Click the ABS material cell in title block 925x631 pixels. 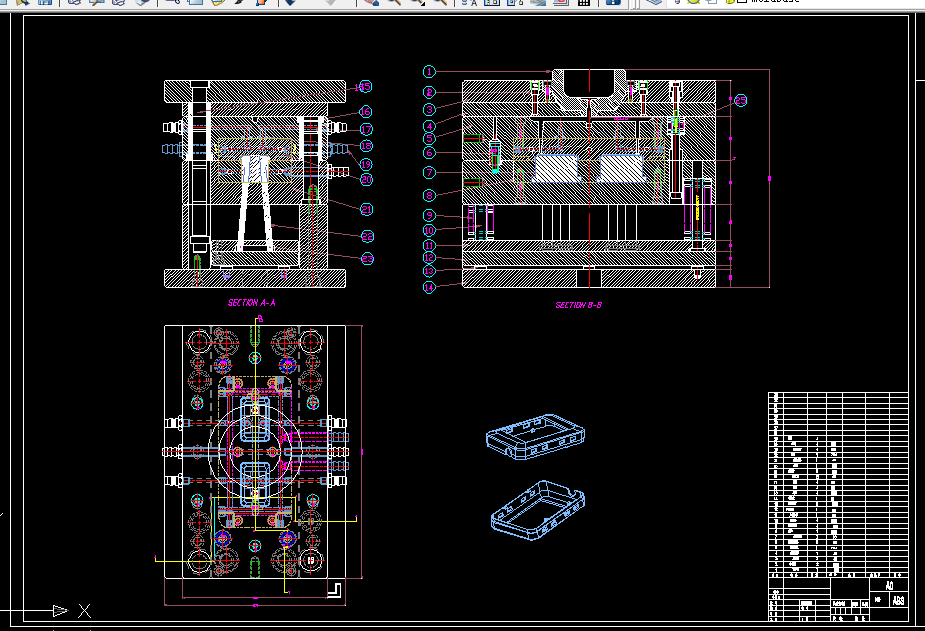click(x=898, y=600)
